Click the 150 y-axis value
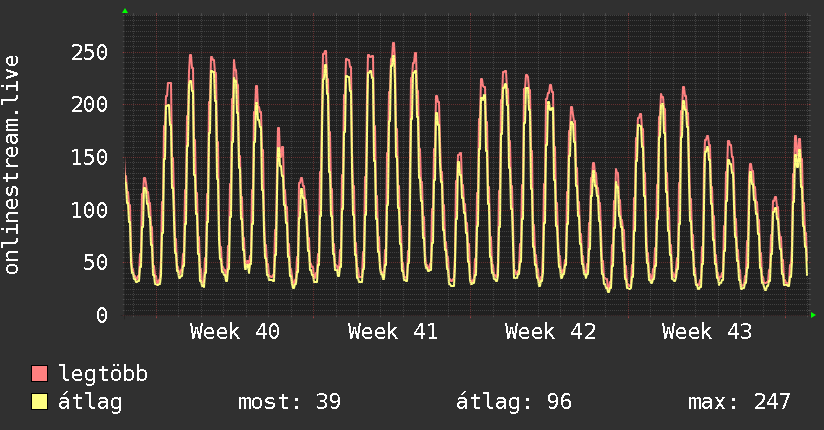The image size is (824, 430). click(90, 157)
